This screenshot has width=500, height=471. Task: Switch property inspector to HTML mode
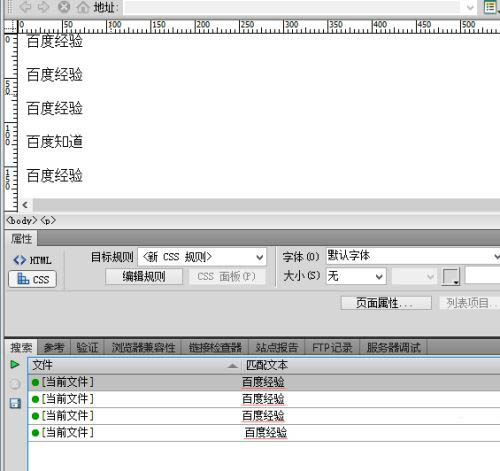pos(32,260)
